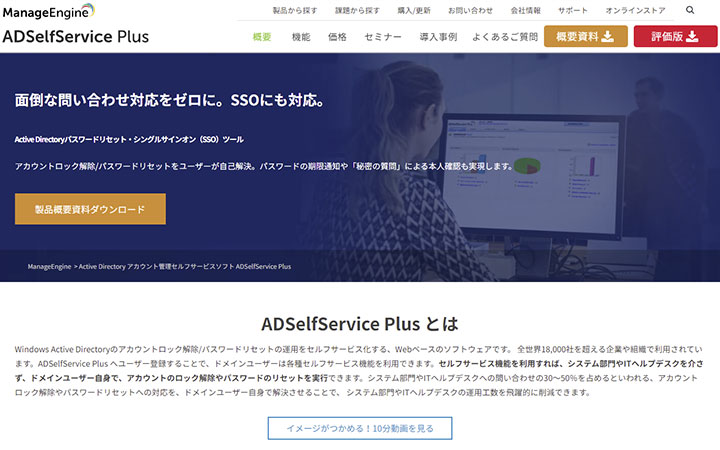Click ManageEngine breadcrumb link
This screenshot has height=450, width=720.
[x=49, y=266]
